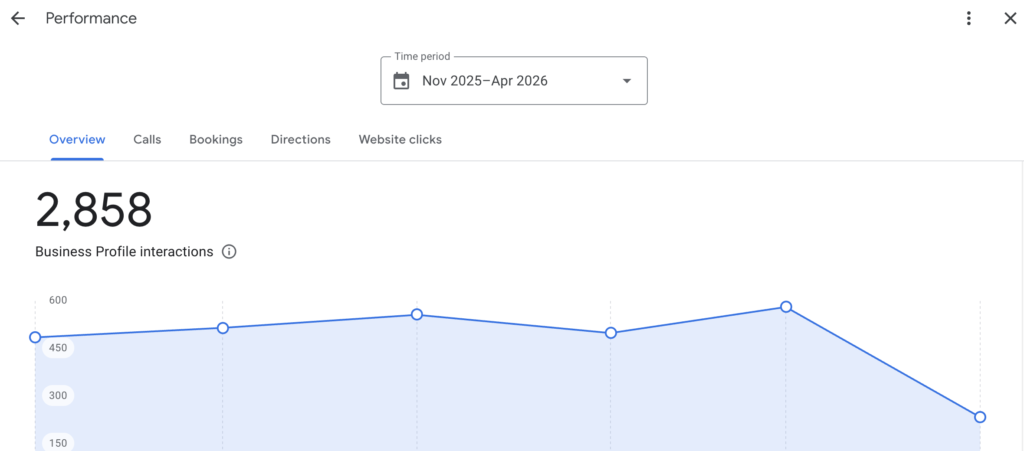Image resolution: width=1024 pixels, height=451 pixels.
Task: Select the Overview tab
Action: [77, 140]
